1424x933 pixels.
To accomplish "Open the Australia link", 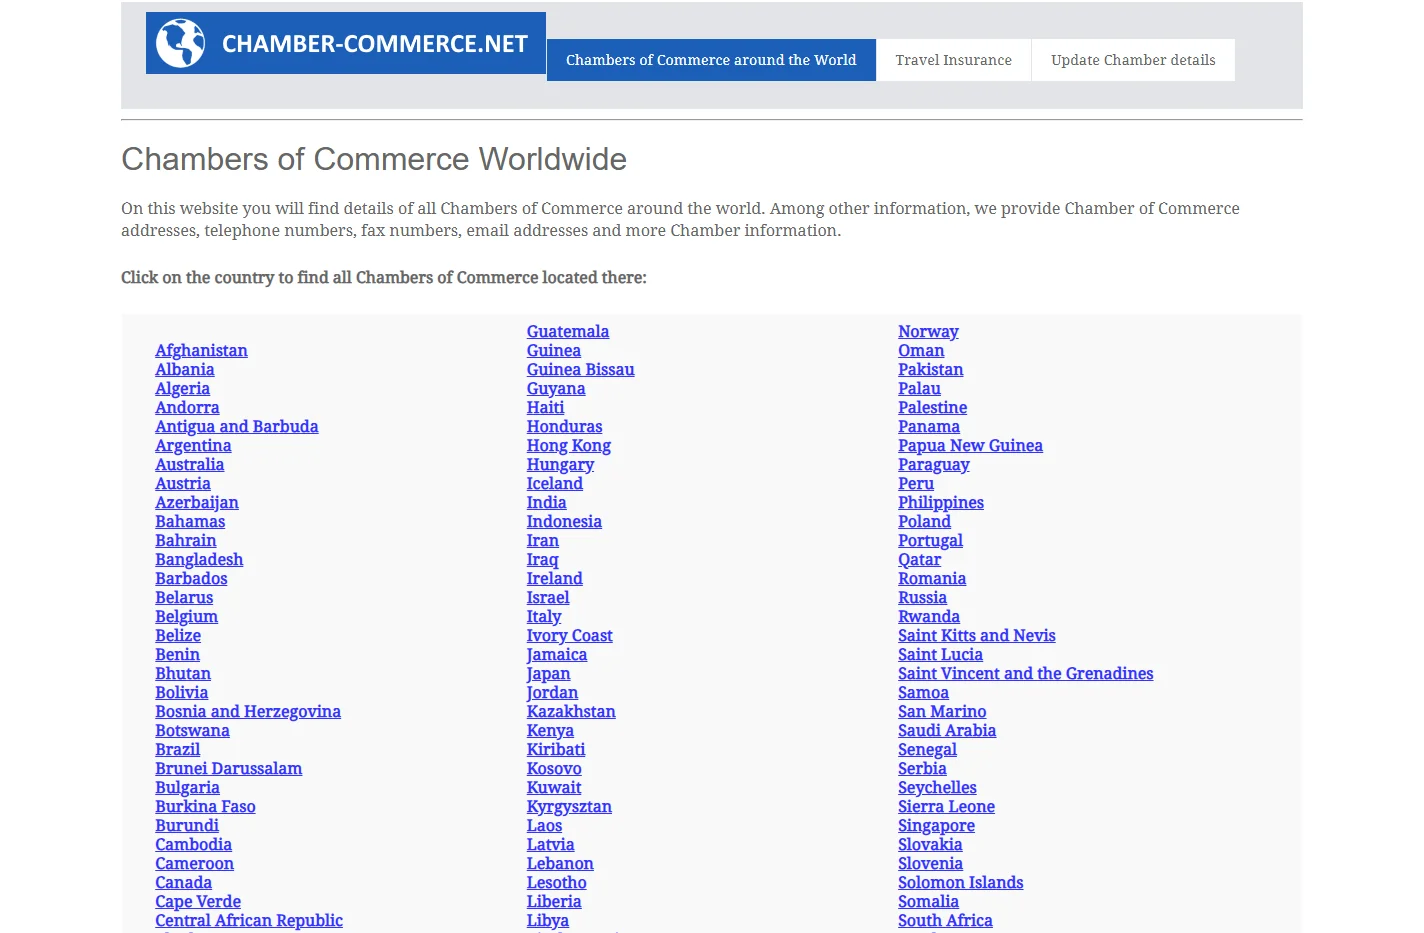I will click(x=189, y=464).
